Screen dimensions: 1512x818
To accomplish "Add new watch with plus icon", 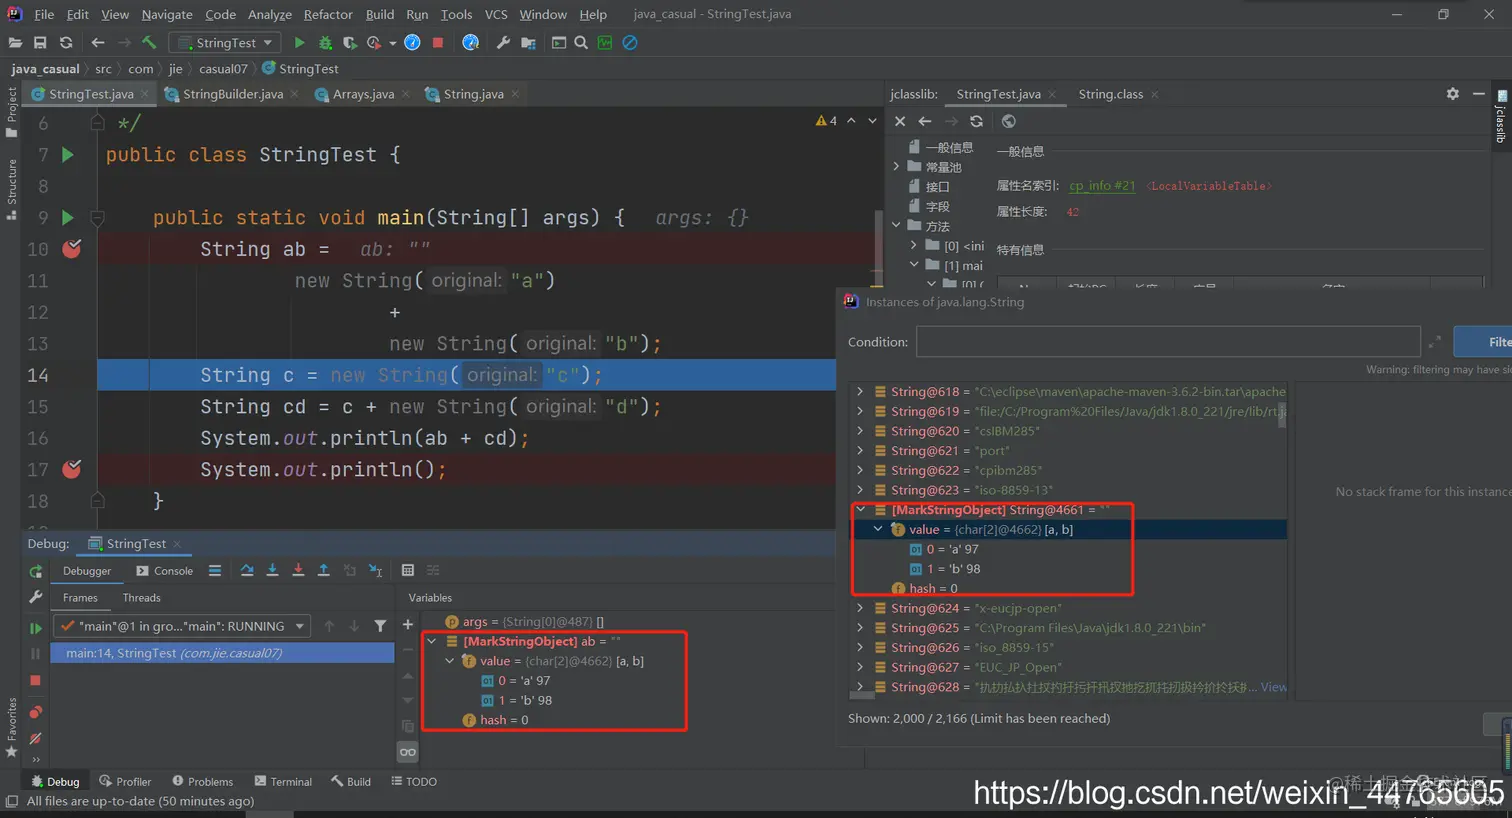I will (407, 625).
